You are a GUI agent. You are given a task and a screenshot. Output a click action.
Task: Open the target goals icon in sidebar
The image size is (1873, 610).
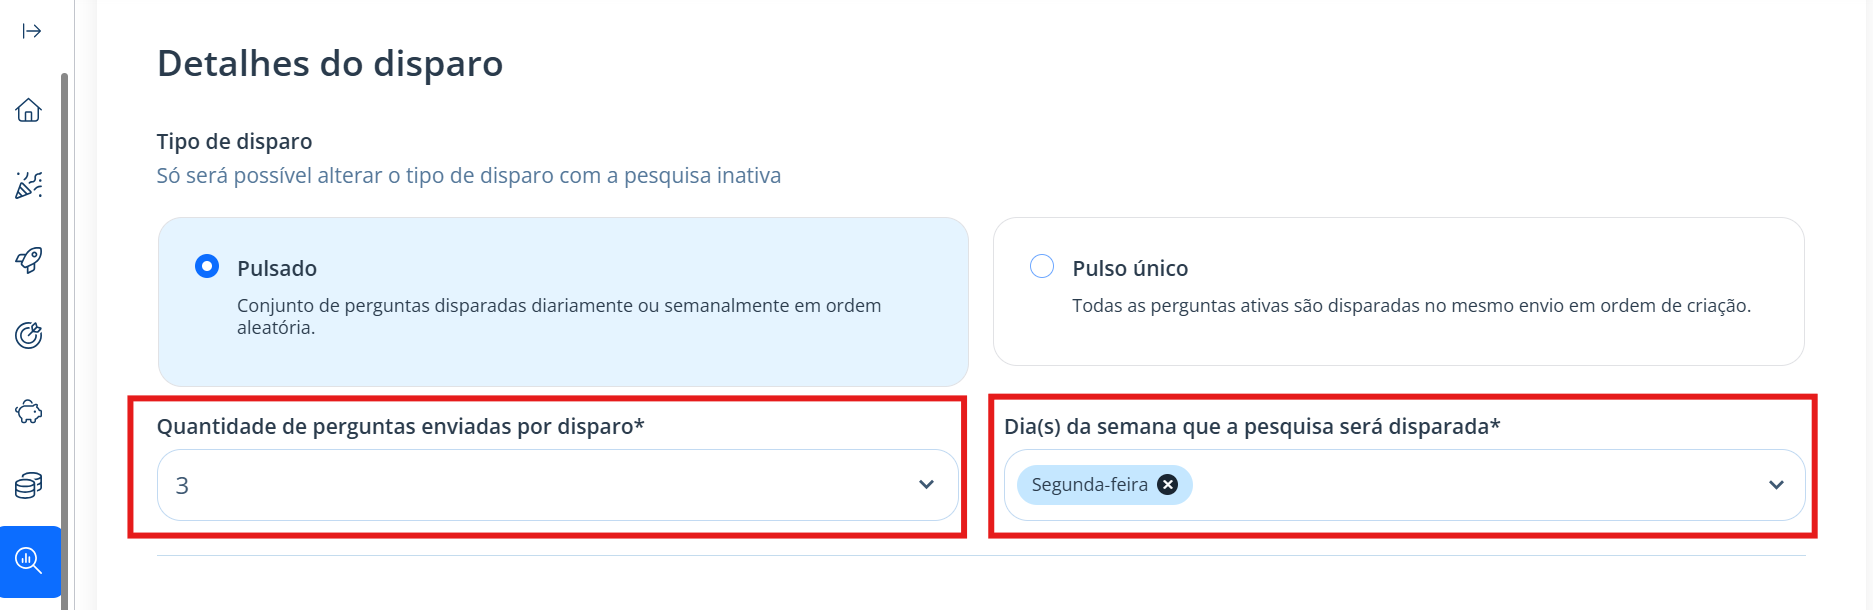point(29,335)
